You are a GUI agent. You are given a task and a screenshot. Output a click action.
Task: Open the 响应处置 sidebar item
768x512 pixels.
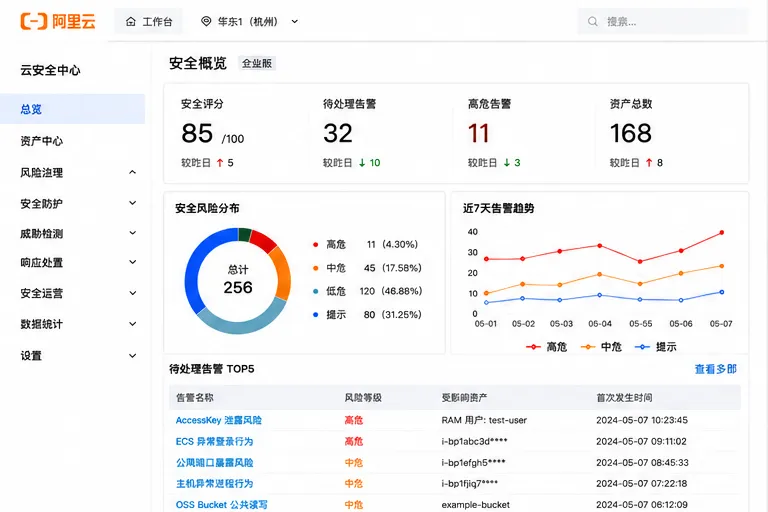tap(42, 263)
